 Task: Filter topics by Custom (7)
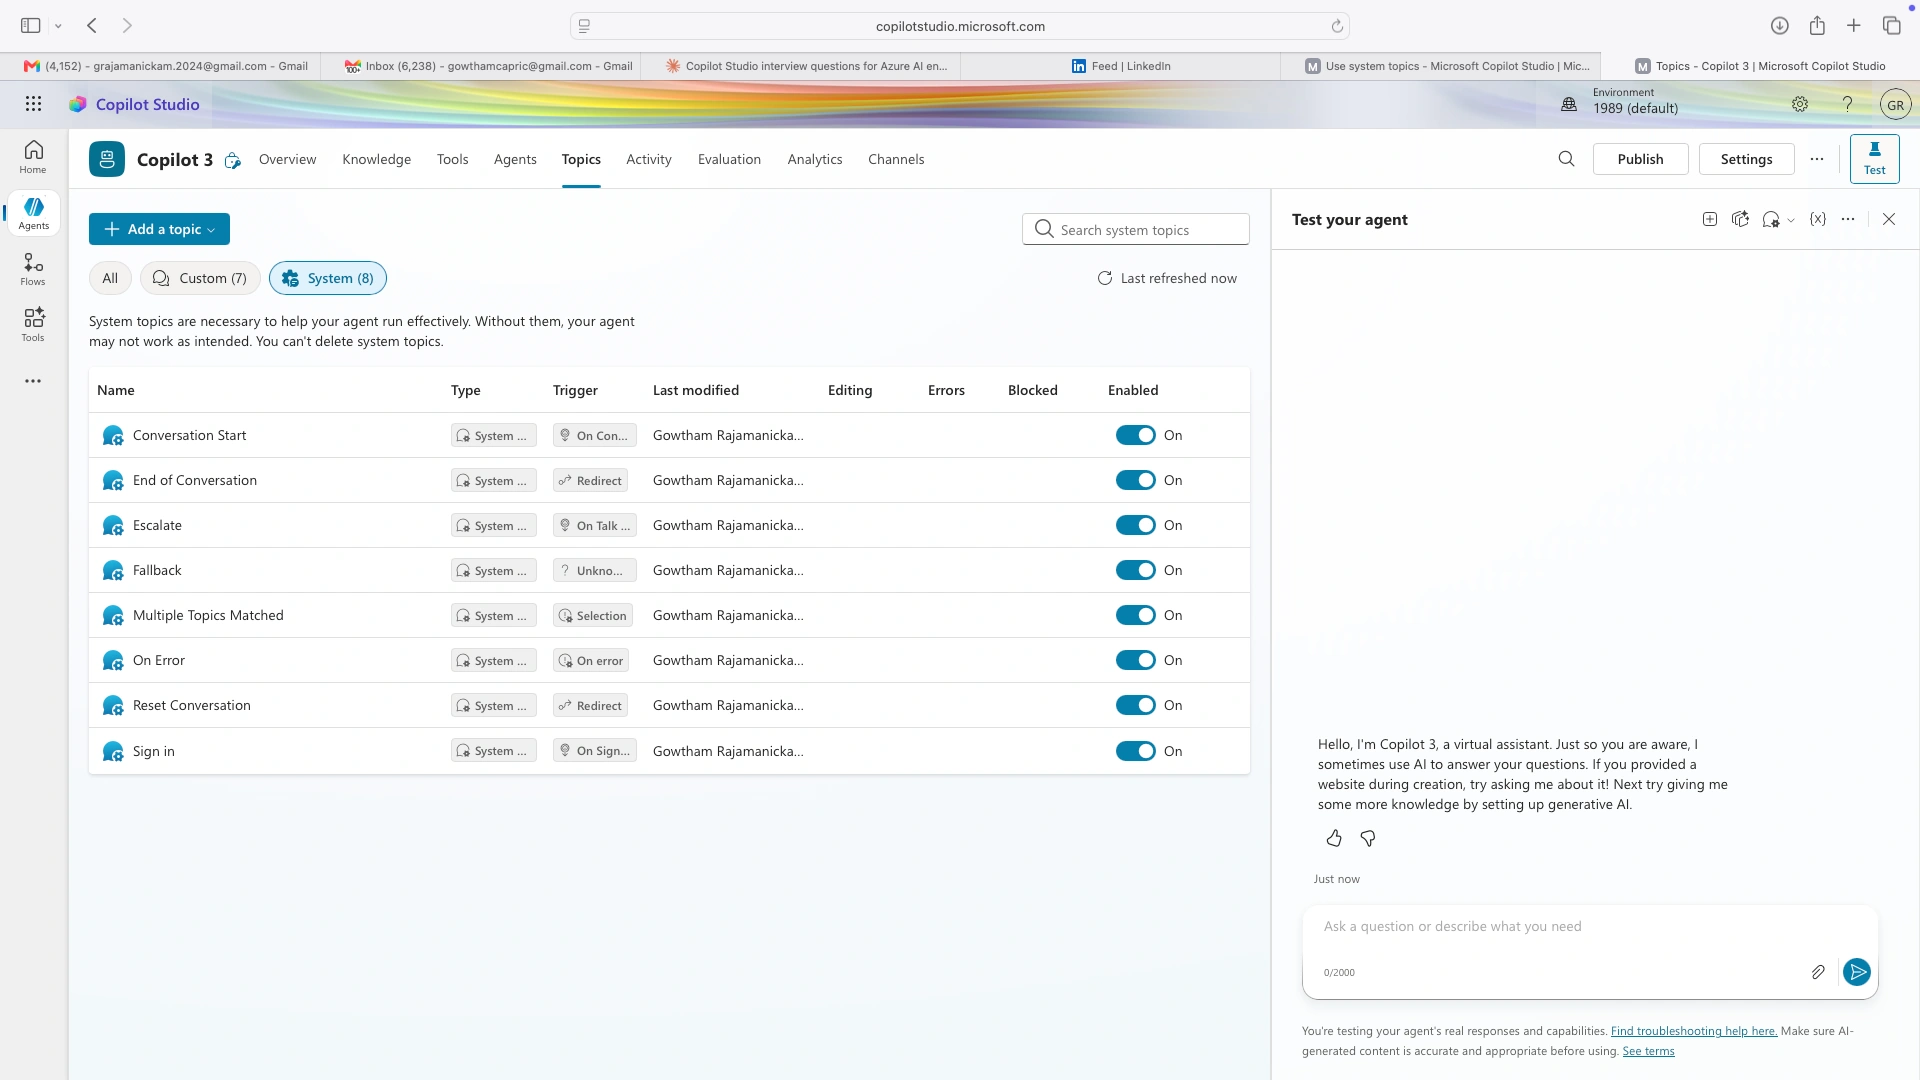[200, 278]
